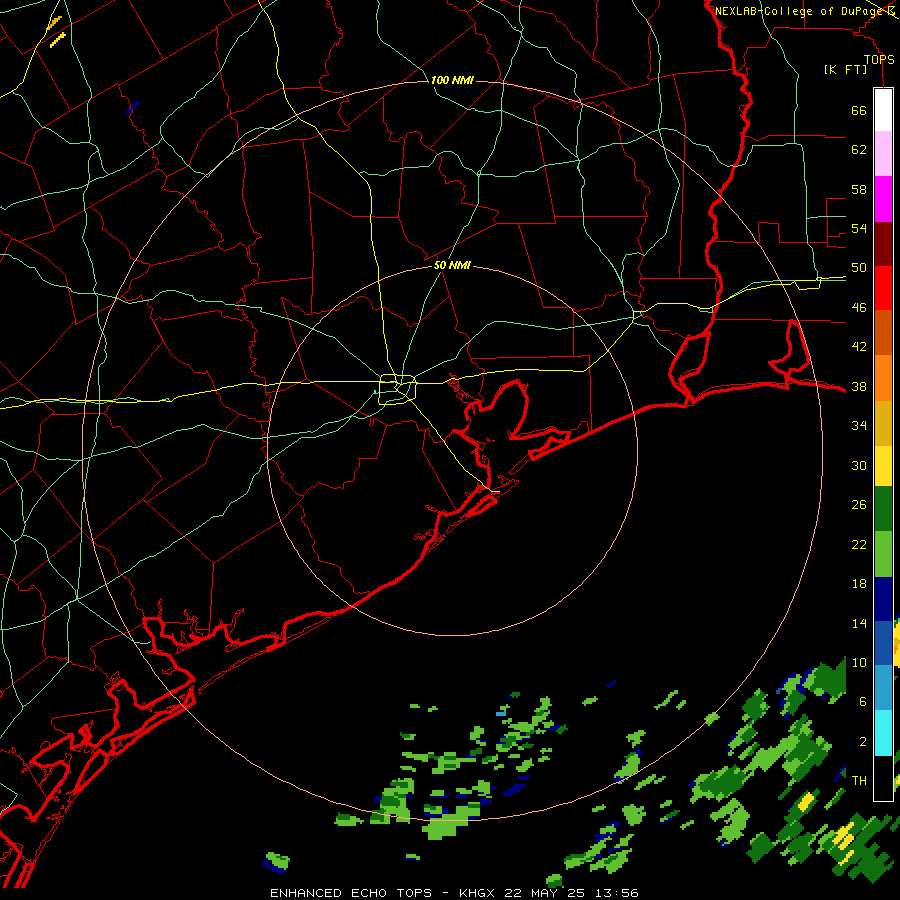This screenshot has height=900, width=900.
Task: Click the '66' legend value
Action: coord(859,110)
